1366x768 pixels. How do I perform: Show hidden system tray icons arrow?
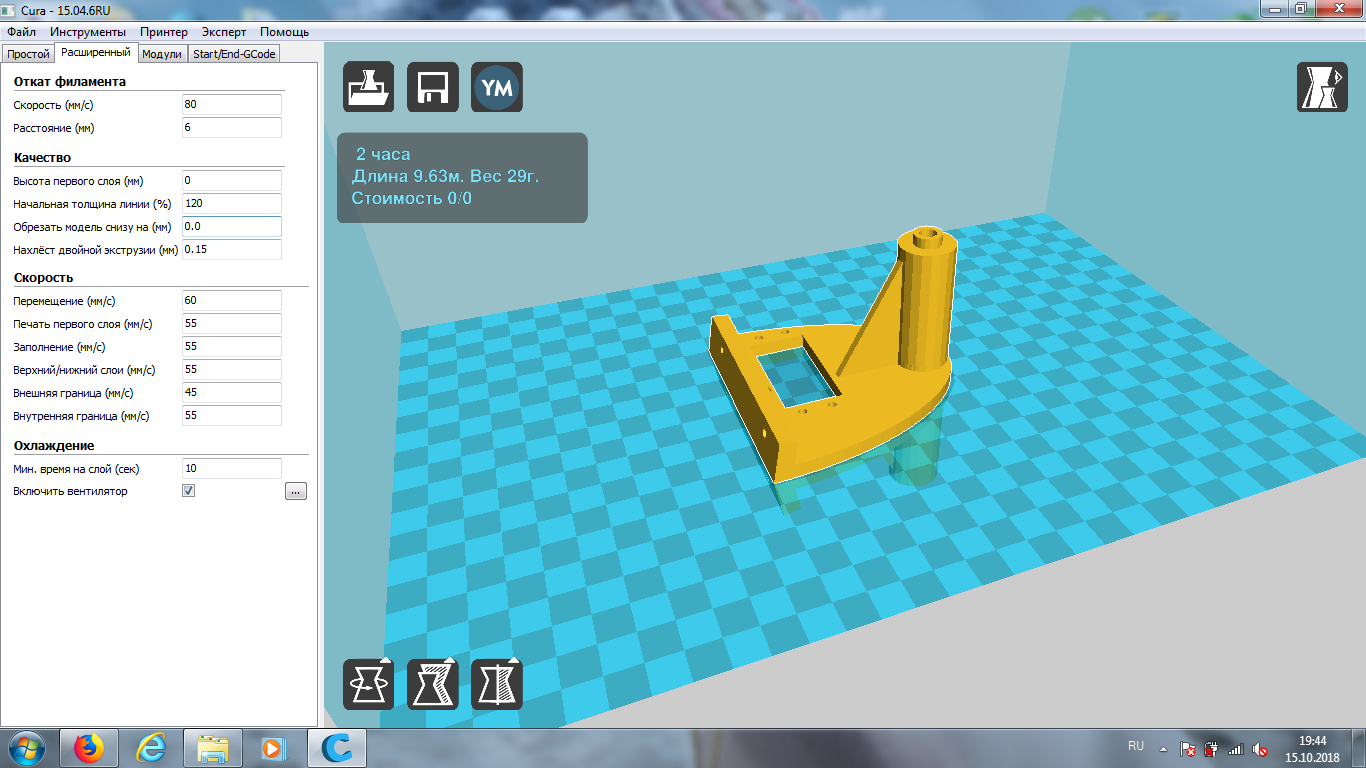point(1162,748)
